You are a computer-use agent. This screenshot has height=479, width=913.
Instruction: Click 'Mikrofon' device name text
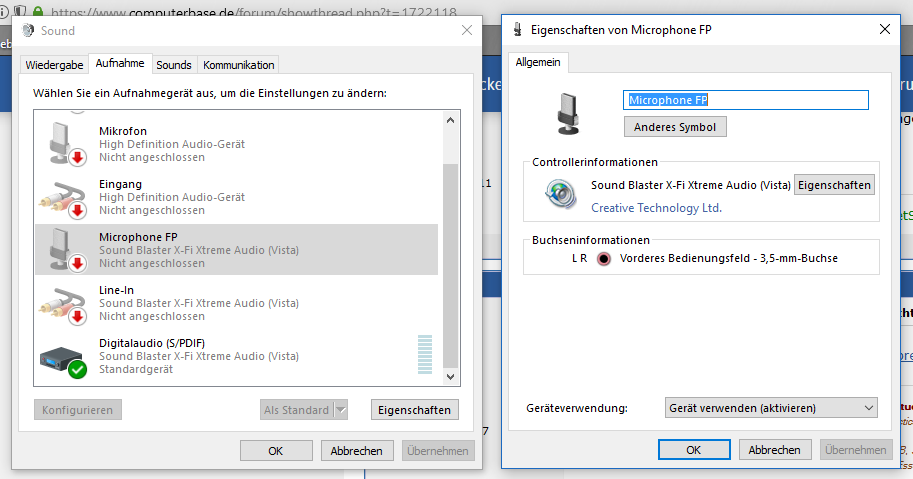coord(123,131)
